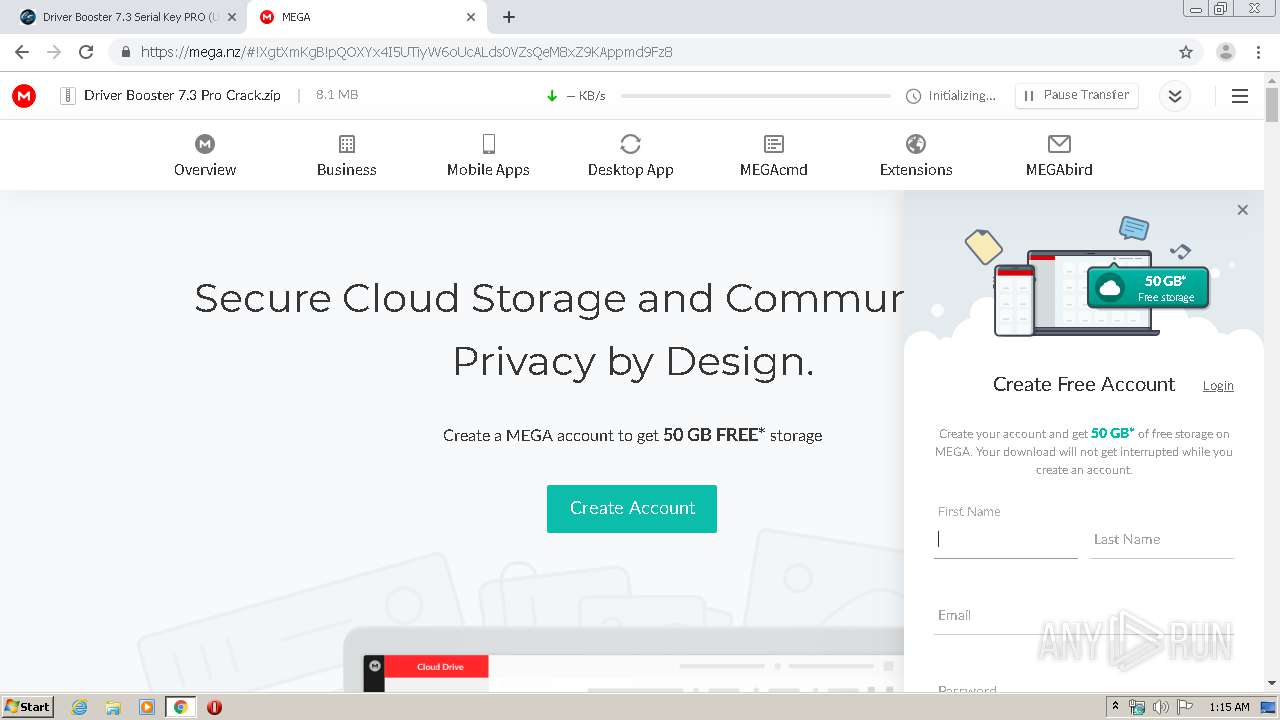Click the Action Center flag icon

[x=1184, y=707]
